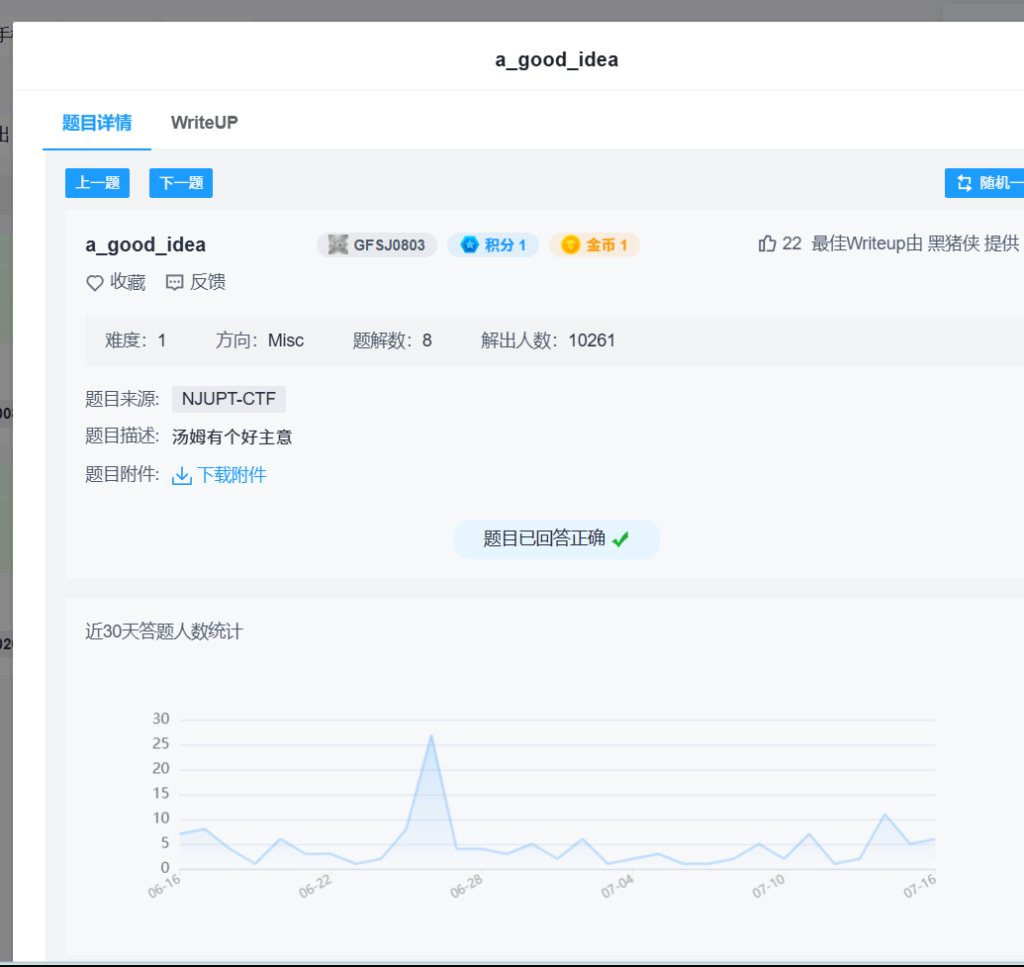Go to next challenge with 下一题
Image resolution: width=1024 pixels, height=967 pixels.
(x=181, y=183)
